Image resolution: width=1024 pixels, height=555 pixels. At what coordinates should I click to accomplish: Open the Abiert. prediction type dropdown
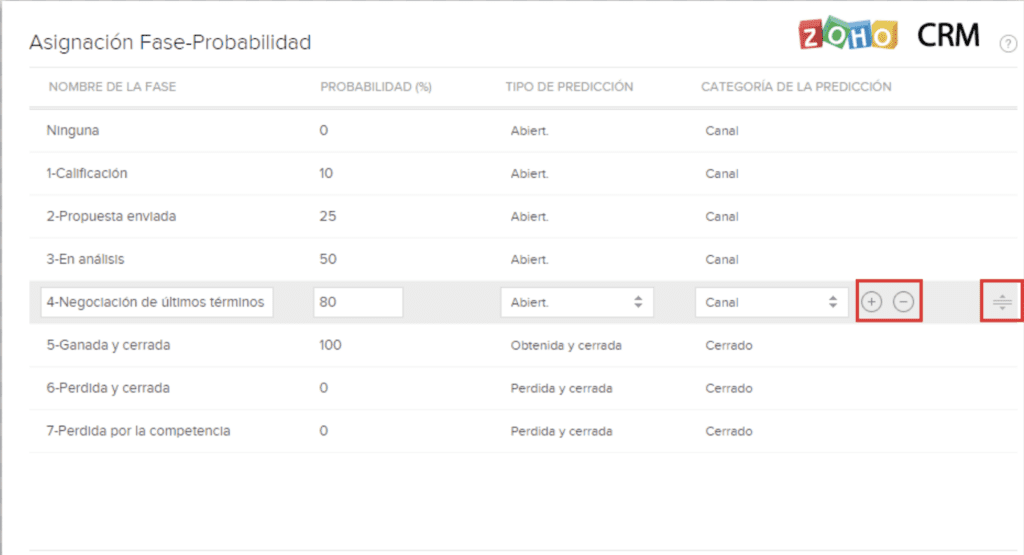tap(576, 302)
